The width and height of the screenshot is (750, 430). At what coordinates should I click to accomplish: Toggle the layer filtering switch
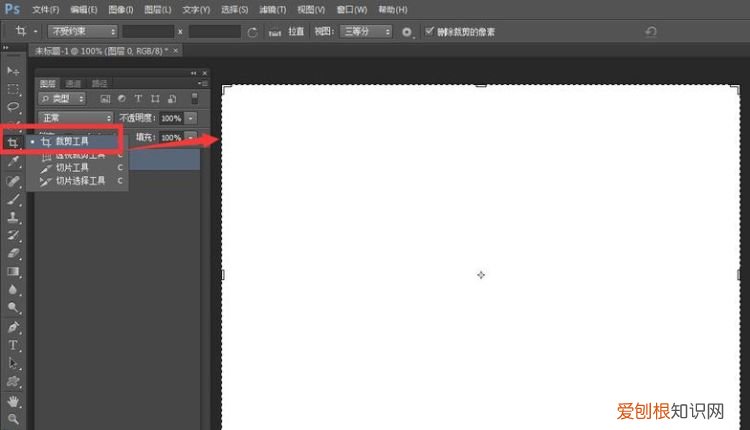(194, 99)
